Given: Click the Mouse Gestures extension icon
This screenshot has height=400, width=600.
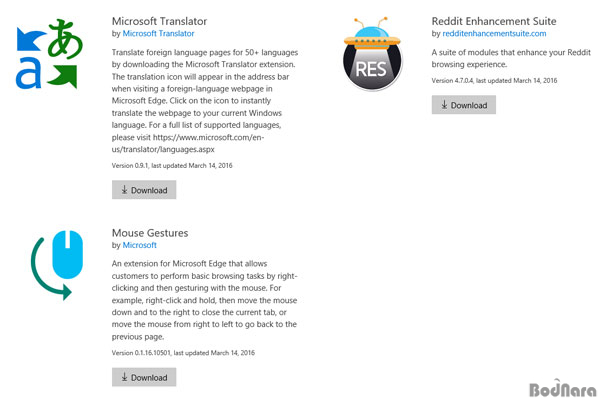Looking at the screenshot, I should click(57, 265).
